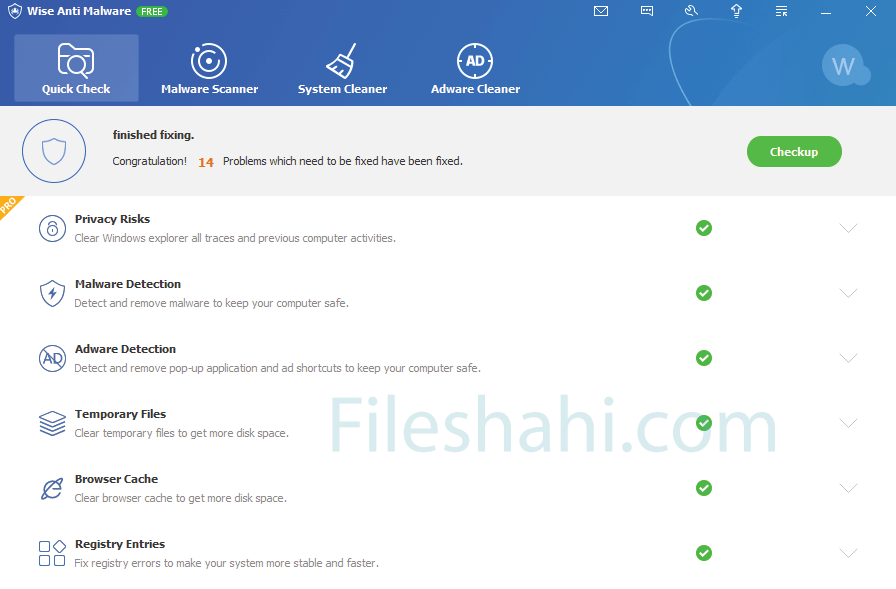Click the mail envelope icon in title bar
Viewport: 896px width, 589px height.
(601, 11)
